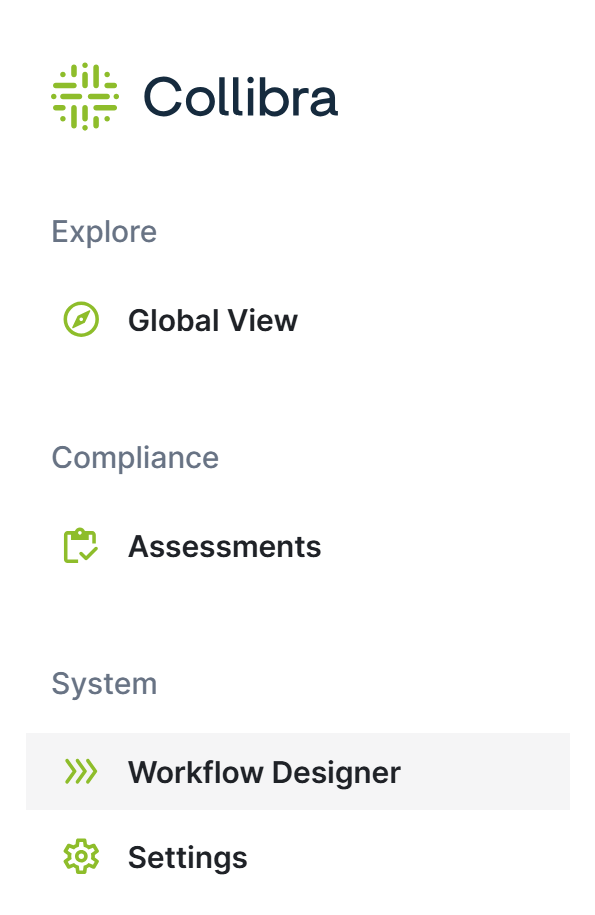595x915 pixels.
Task: Click the word Designer in the highlighted item
Action: click(336, 774)
